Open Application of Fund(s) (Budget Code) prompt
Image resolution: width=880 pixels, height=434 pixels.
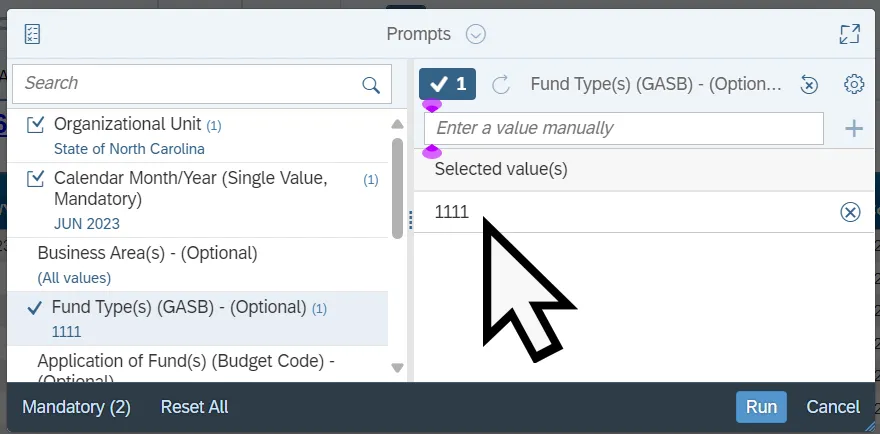pyautogui.click(x=185, y=361)
